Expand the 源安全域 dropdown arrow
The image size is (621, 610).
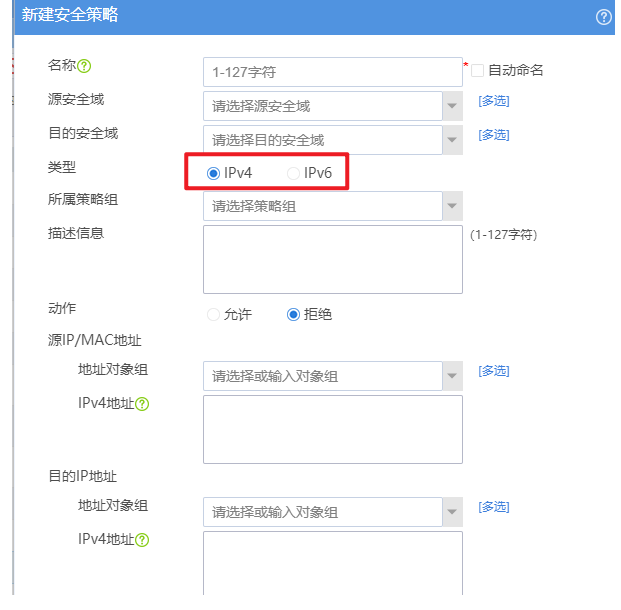tap(452, 106)
